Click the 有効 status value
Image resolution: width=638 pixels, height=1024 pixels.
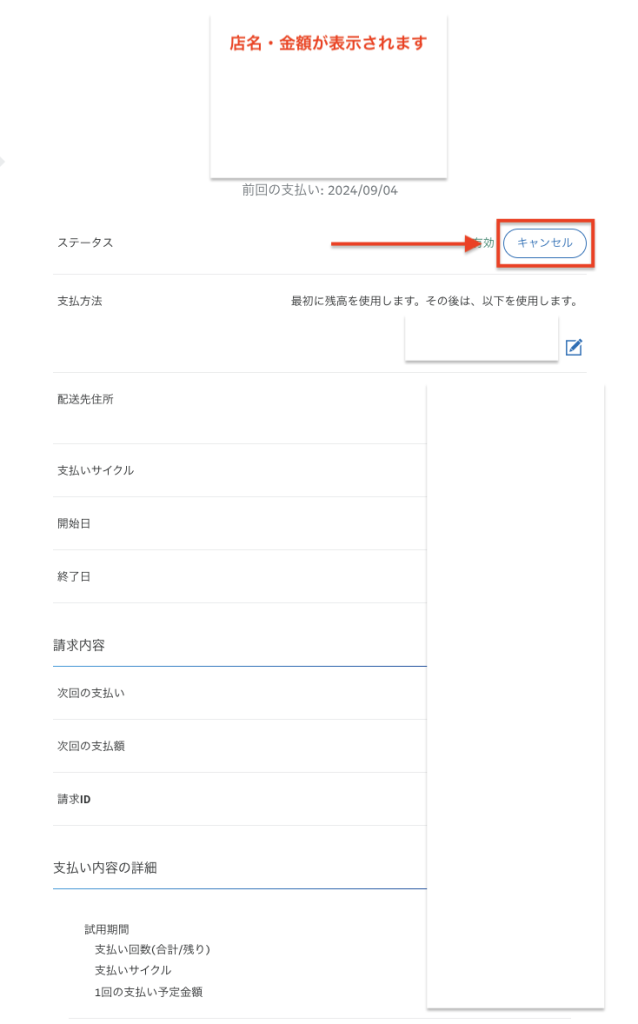click(x=485, y=243)
